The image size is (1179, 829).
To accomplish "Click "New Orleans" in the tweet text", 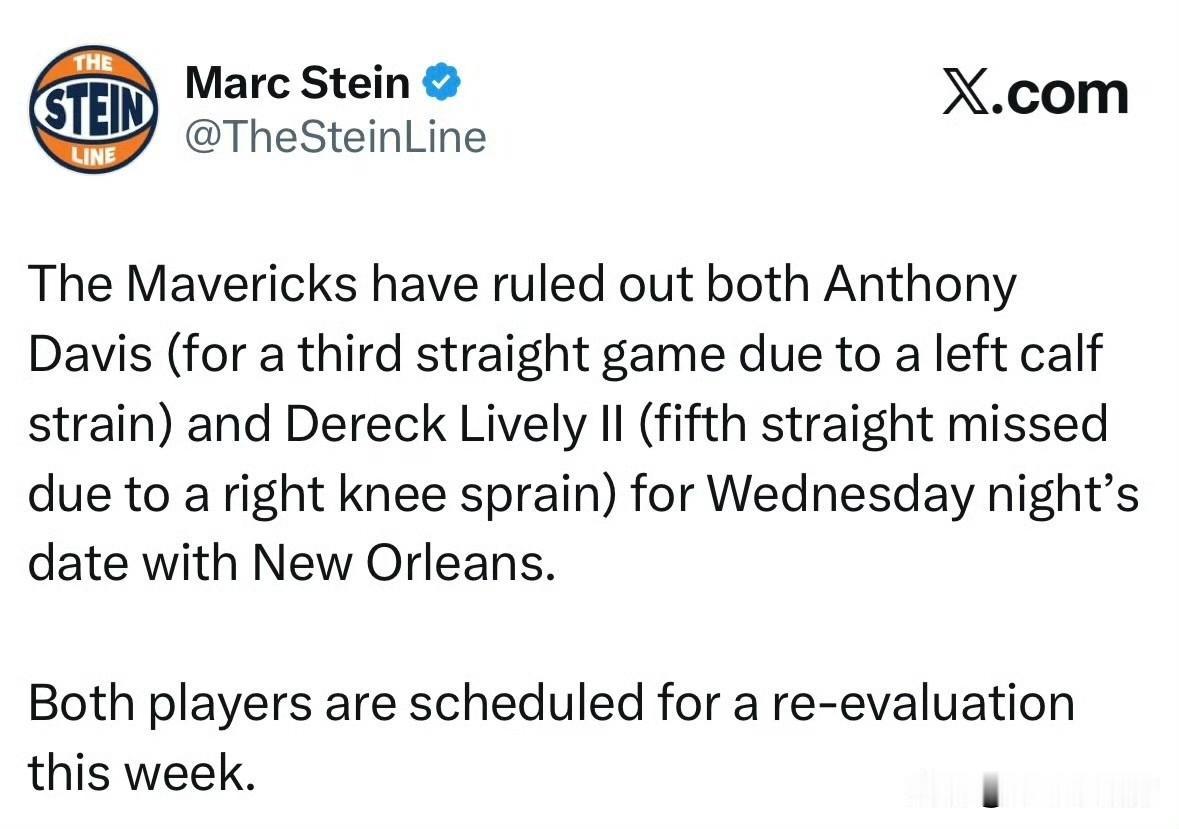I will coord(402,565).
